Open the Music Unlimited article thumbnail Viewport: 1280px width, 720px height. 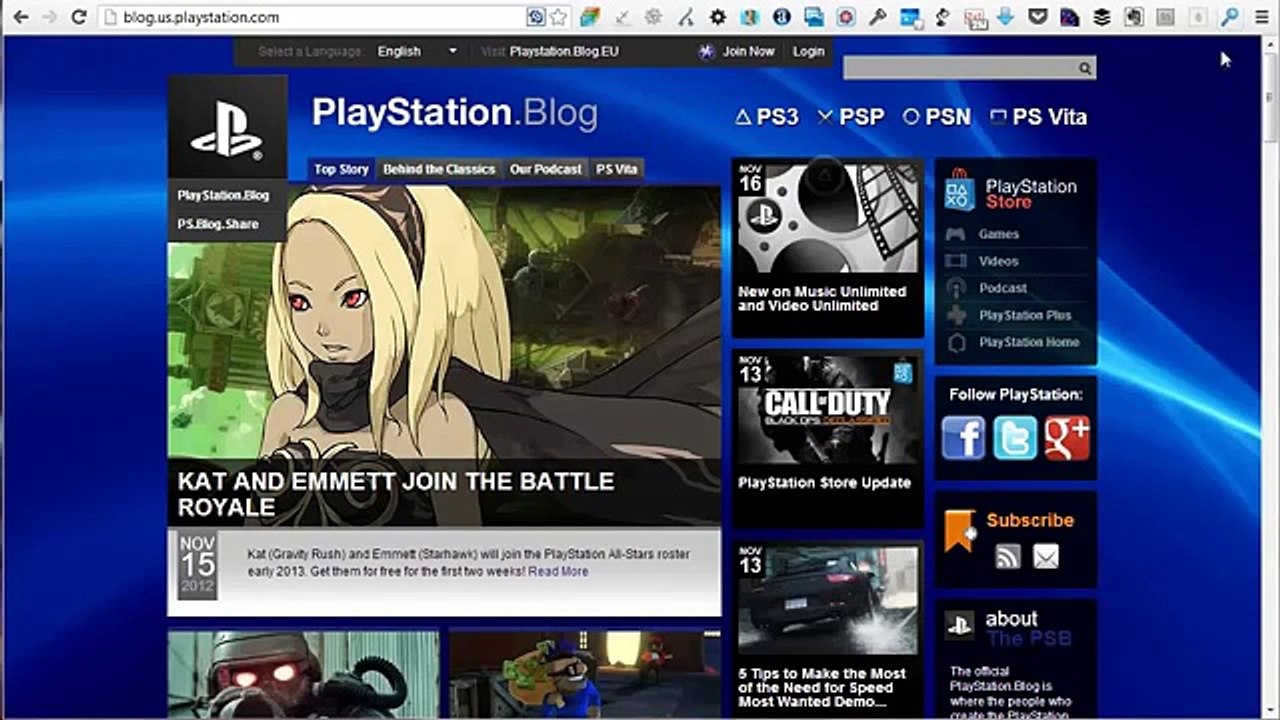point(827,219)
